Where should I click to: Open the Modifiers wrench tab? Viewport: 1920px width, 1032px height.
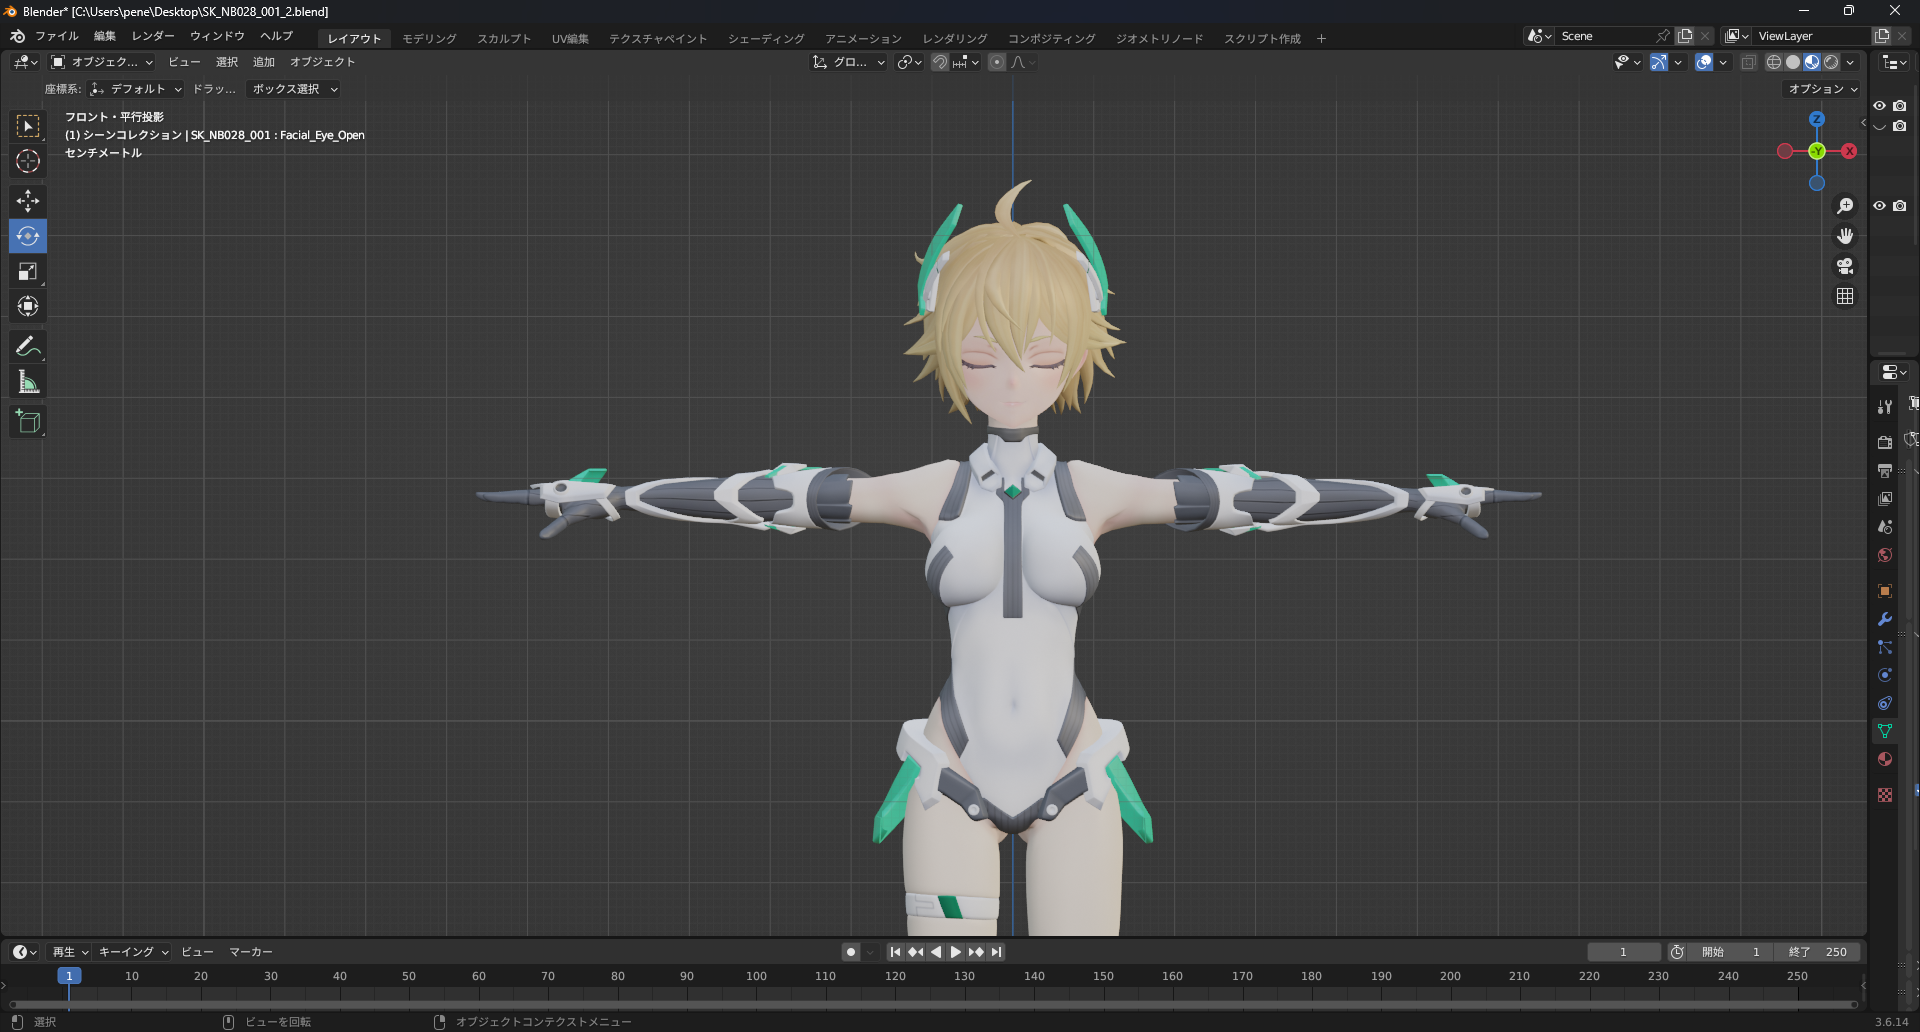tap(1885, 619)
